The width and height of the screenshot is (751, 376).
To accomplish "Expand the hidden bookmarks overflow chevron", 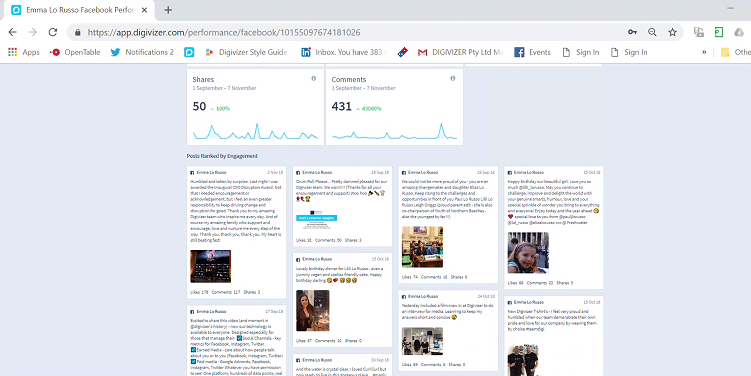I will (x=704, y=52).
